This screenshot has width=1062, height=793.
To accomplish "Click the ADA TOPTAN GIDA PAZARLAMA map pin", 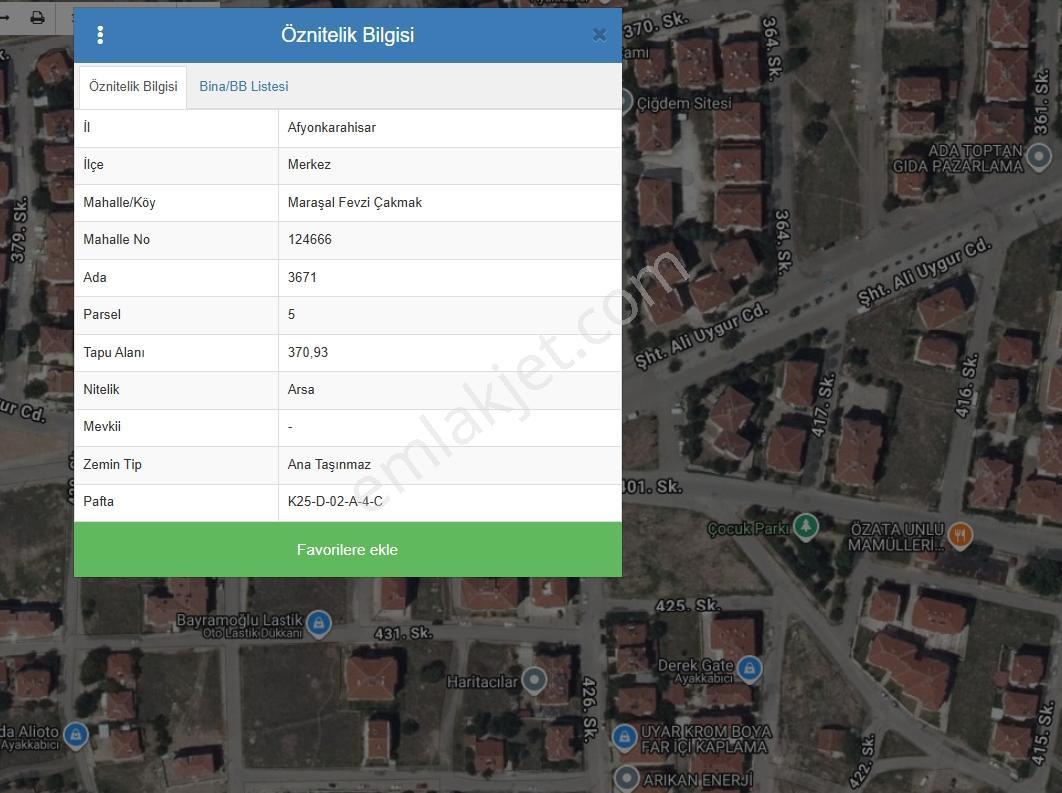I will pos(1039,156).
